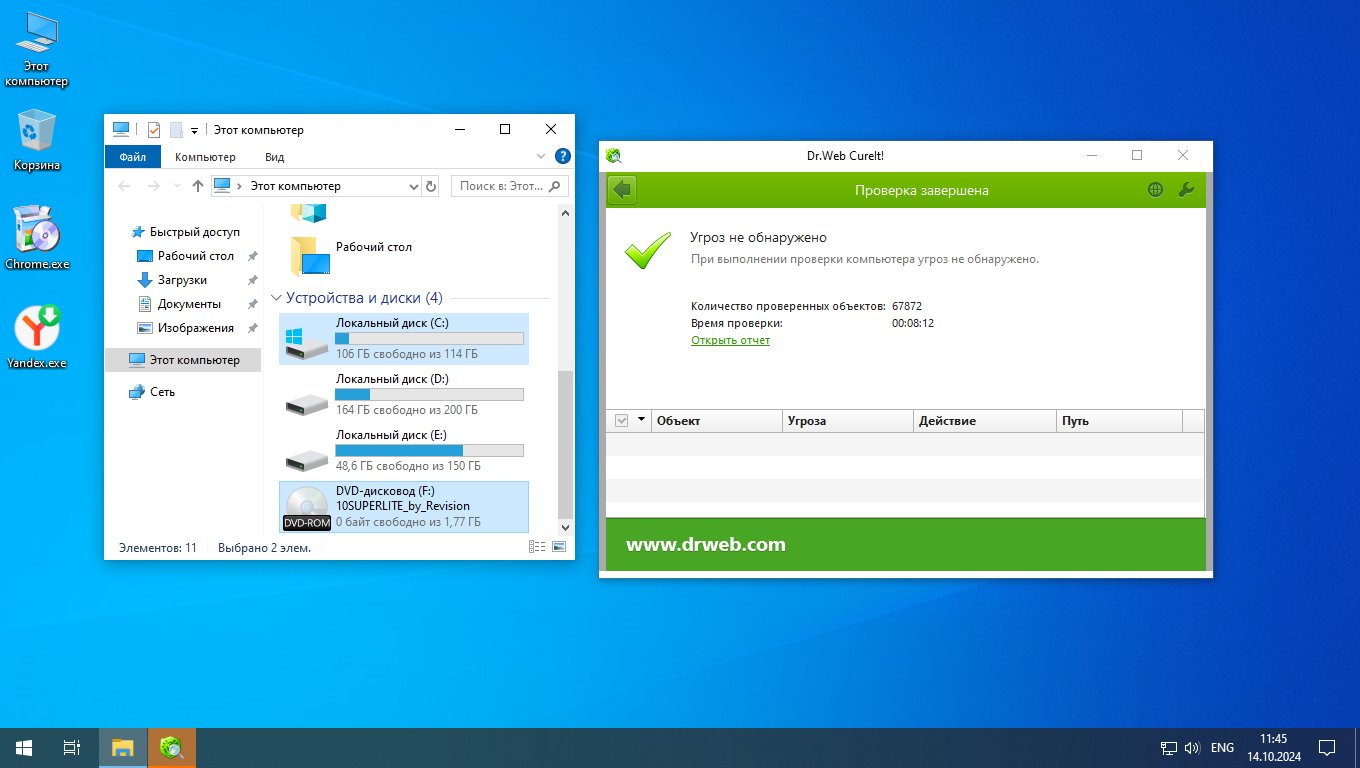This screenshot has width=1360, height=768.
Task: Open the language globe icon in Dr.Web
Action: (x=1155, y=190)
